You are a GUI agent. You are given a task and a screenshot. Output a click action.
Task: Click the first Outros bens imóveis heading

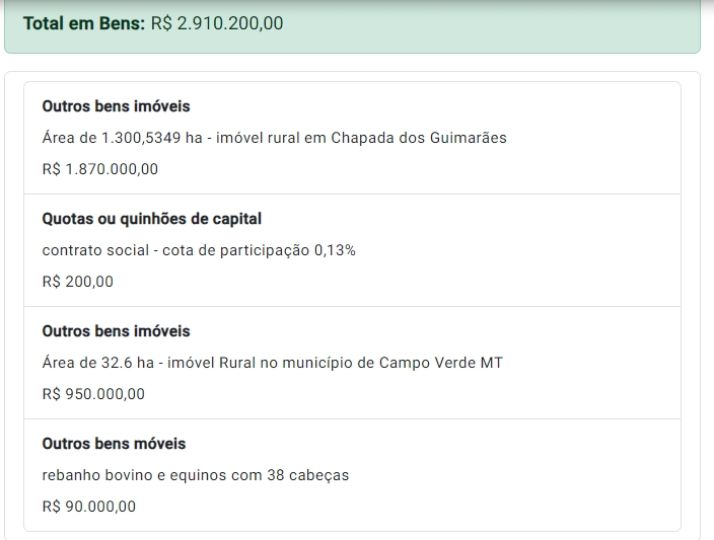click(116, 106)
